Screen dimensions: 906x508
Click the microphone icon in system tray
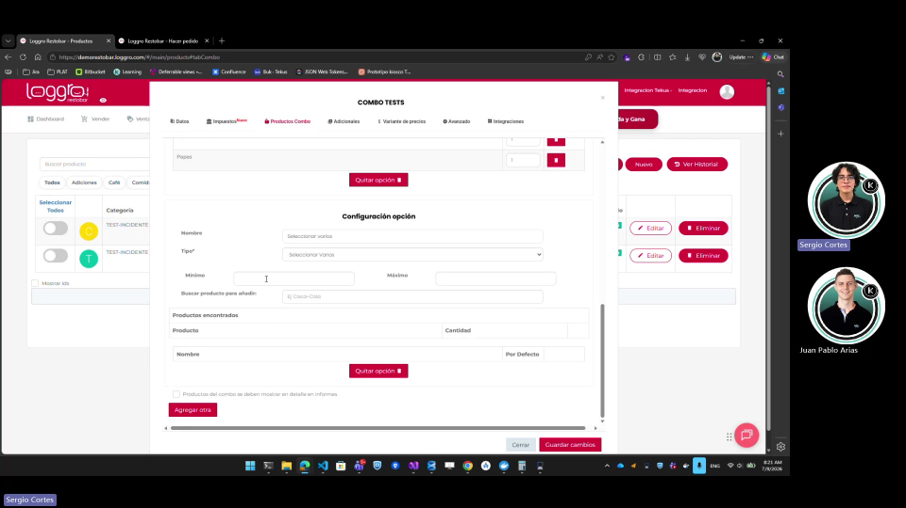[699, 466]
